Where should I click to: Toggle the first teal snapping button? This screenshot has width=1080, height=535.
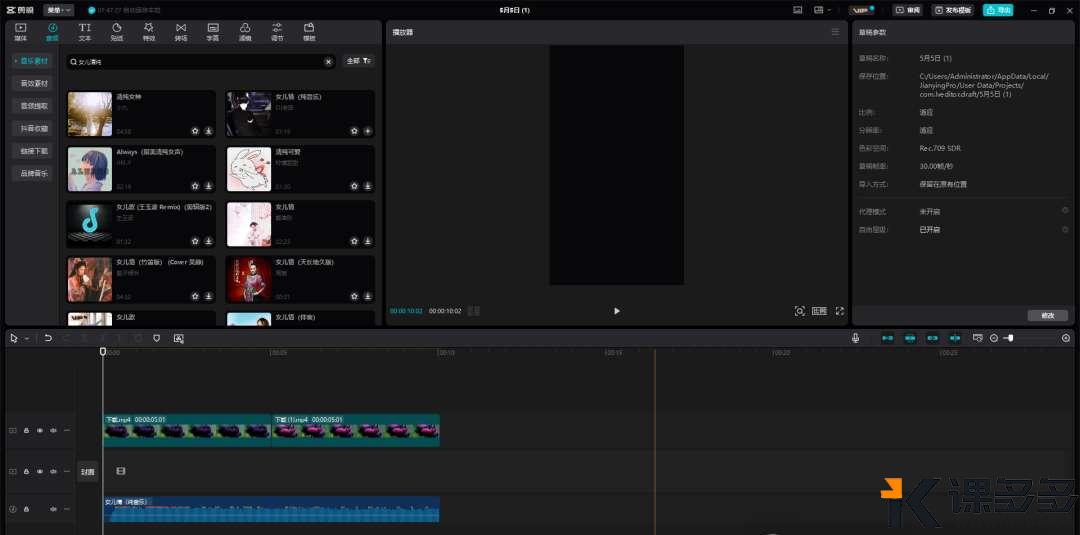(x=888, y=338)
